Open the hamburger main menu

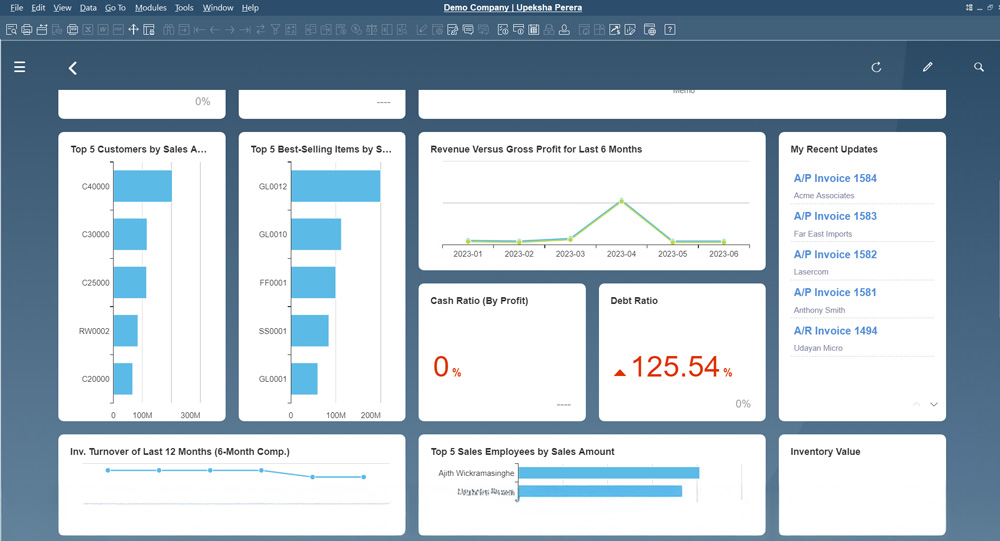coord(20,67)
